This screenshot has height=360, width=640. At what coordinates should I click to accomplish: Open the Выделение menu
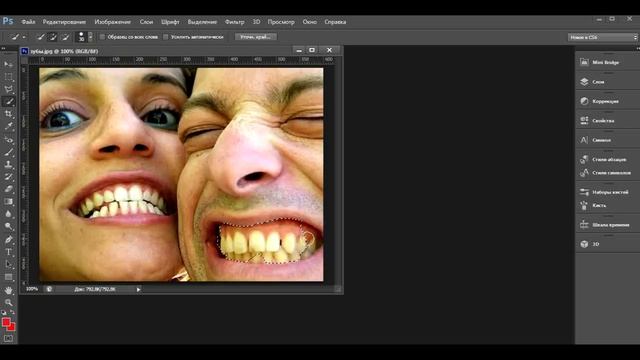pyautogui.click(x=202, y=22)
